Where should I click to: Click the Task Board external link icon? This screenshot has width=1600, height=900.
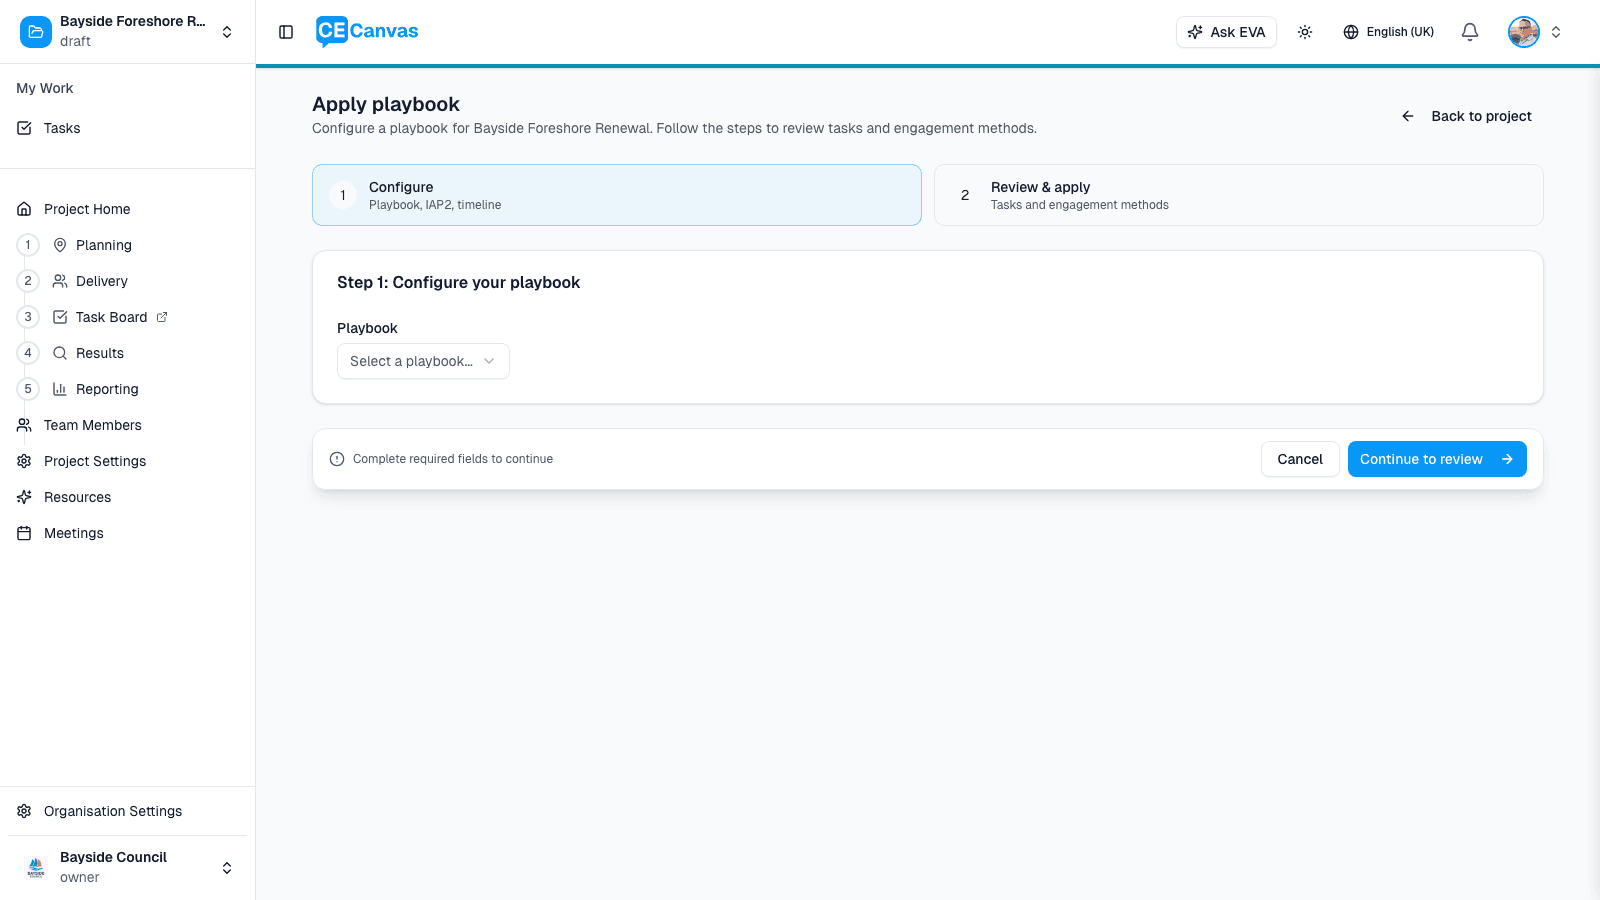coord(162,317)
